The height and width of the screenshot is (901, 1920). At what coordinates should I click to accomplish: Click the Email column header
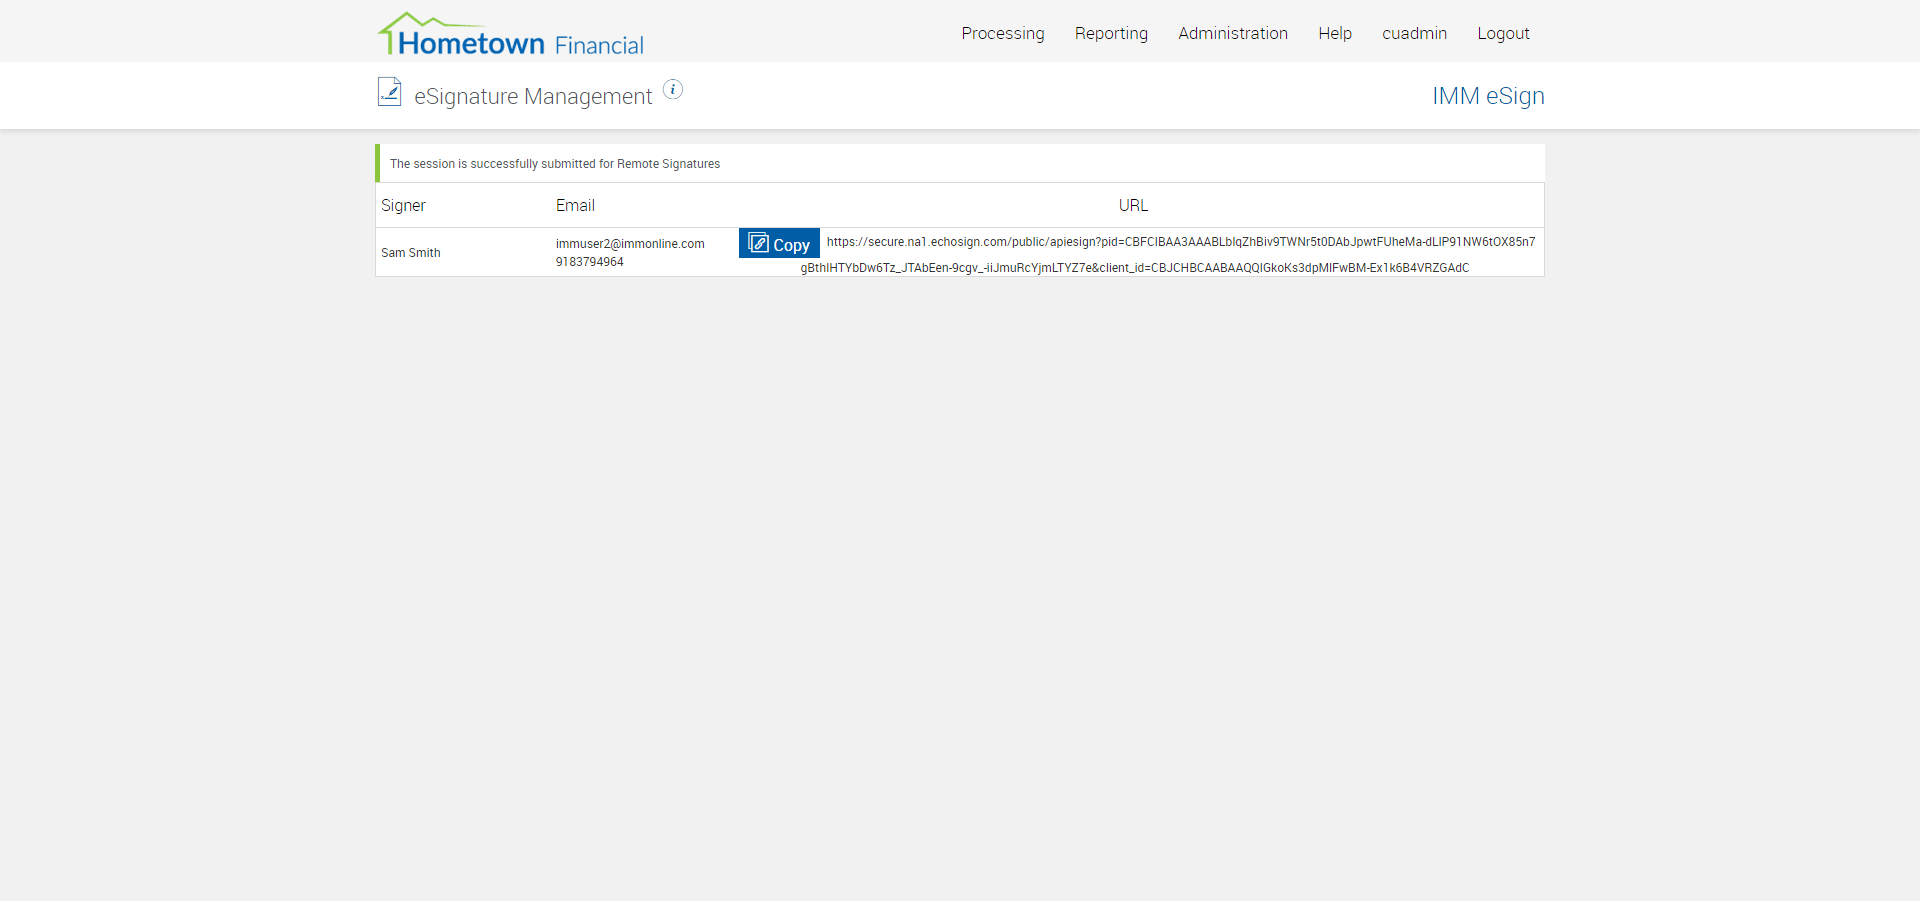tap(575, 205)
